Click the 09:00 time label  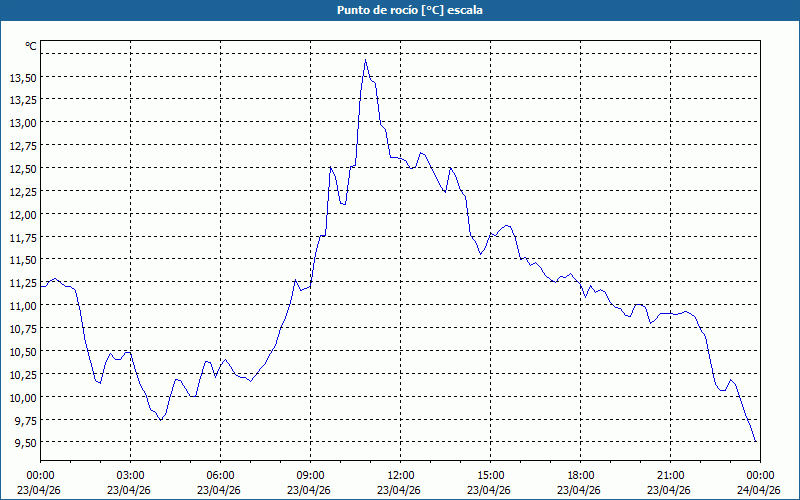pyautogui.click(x=310, y=475)
